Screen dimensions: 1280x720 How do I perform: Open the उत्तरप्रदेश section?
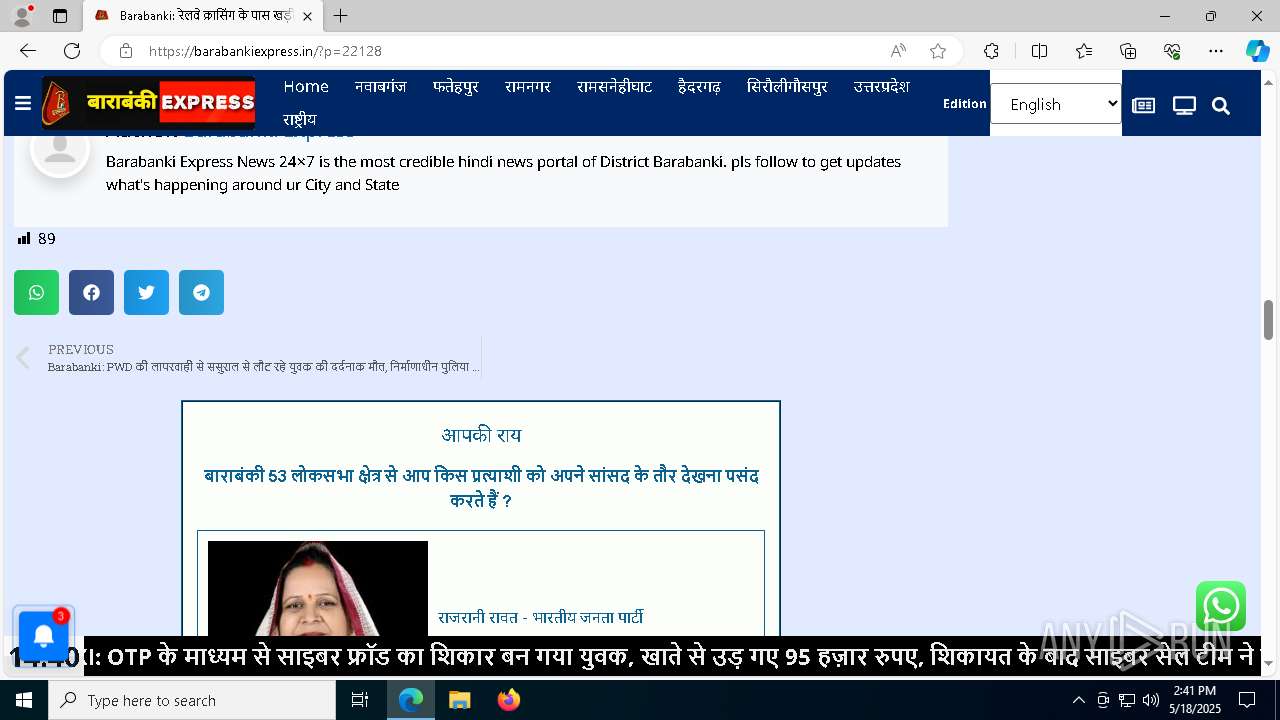click(881, 87)
